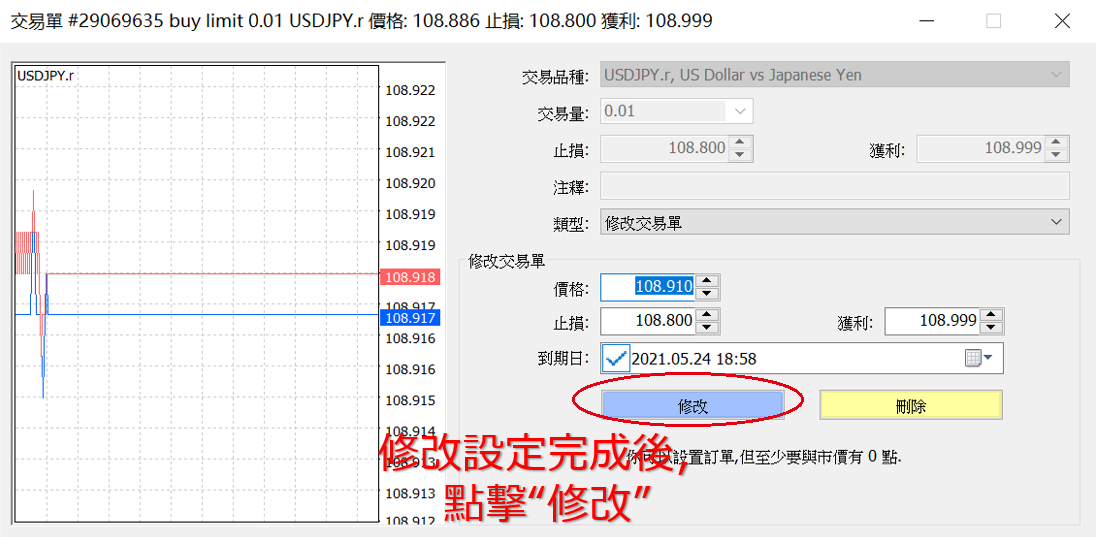Click the red ask price label 108.918

[410, 278]
